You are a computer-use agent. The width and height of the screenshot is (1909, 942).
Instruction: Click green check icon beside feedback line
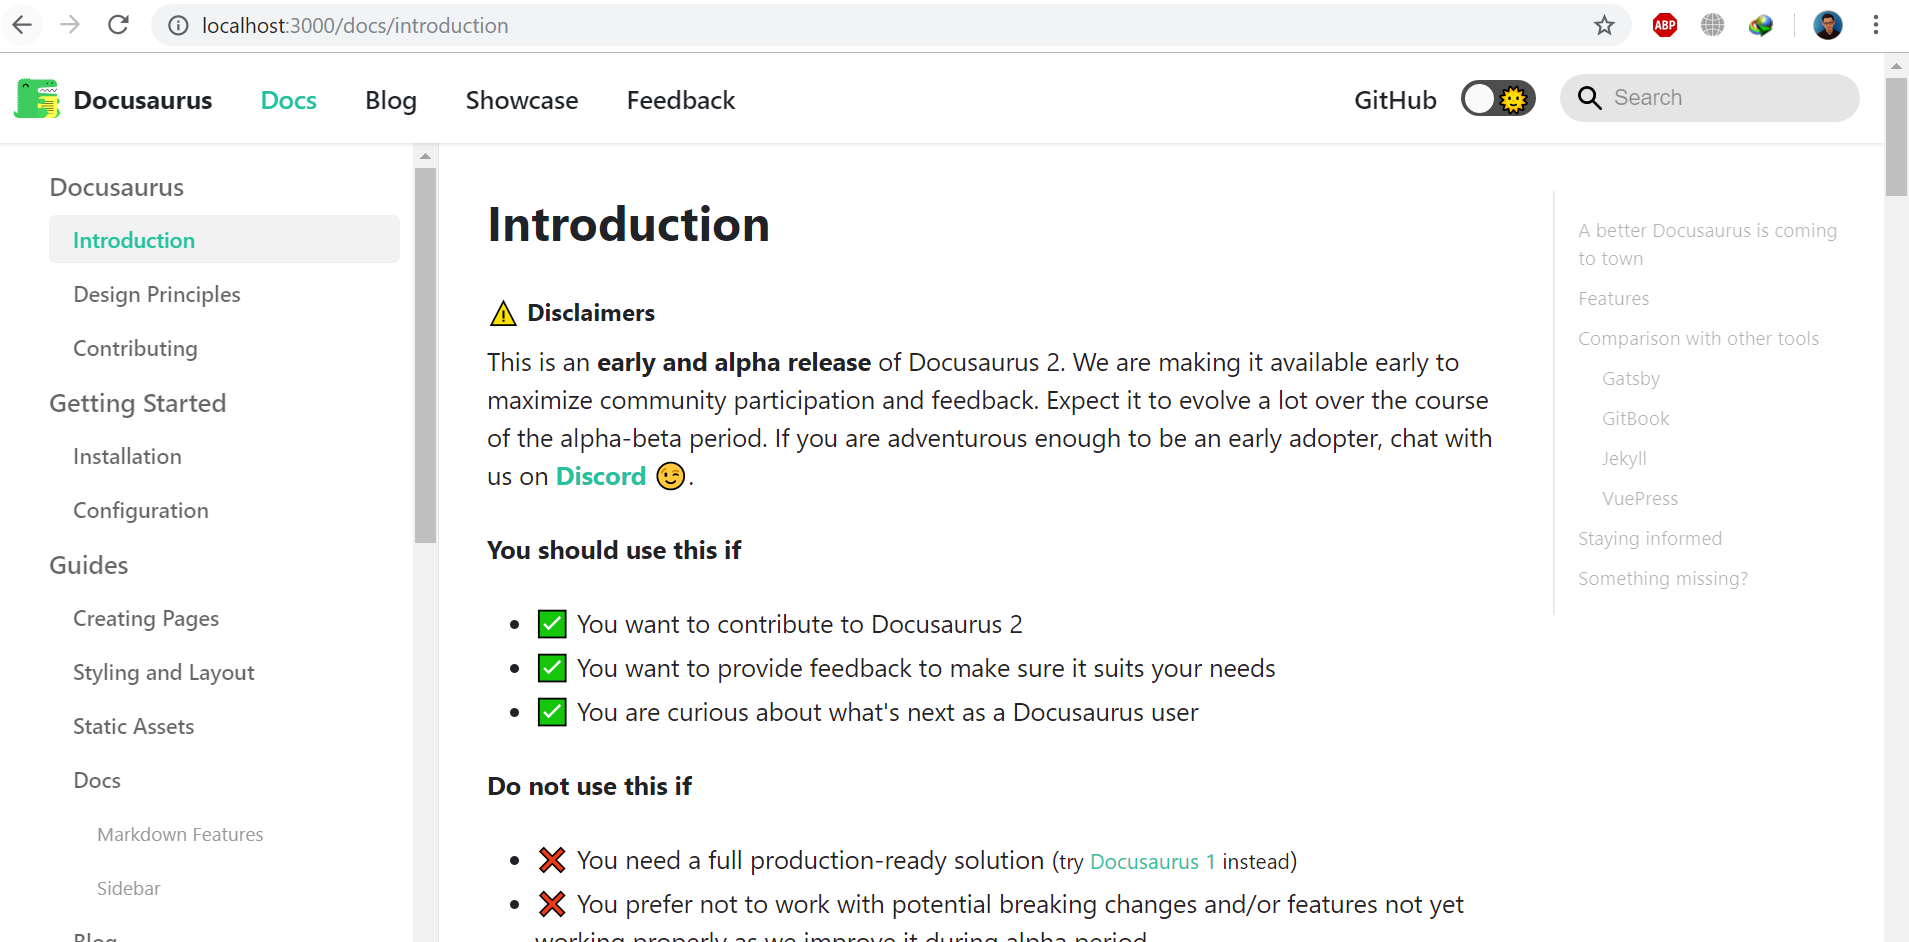click(x=552, y=668)
